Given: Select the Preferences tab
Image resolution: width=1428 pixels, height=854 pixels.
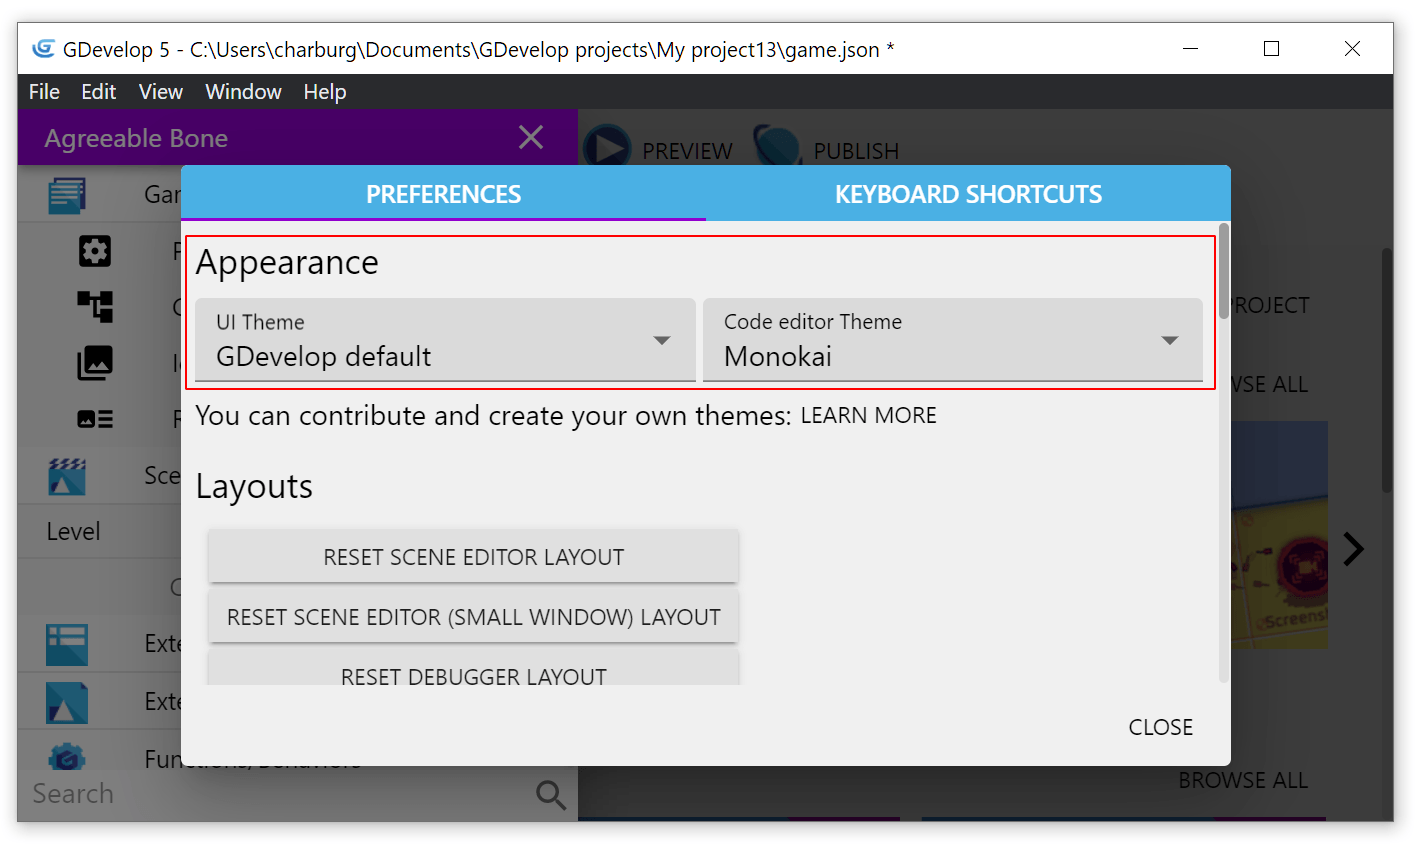Looking at the screenshot, I should [443, 194].
